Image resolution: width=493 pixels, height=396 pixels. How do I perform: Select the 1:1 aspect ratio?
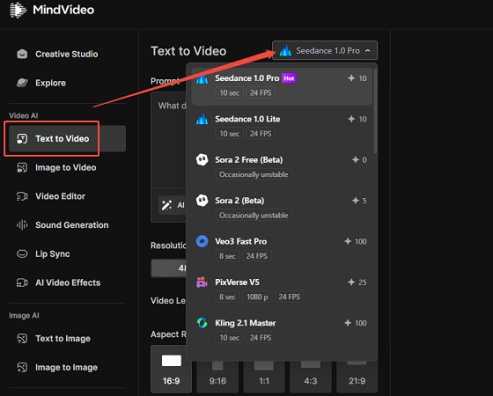[x=264, y=377]
